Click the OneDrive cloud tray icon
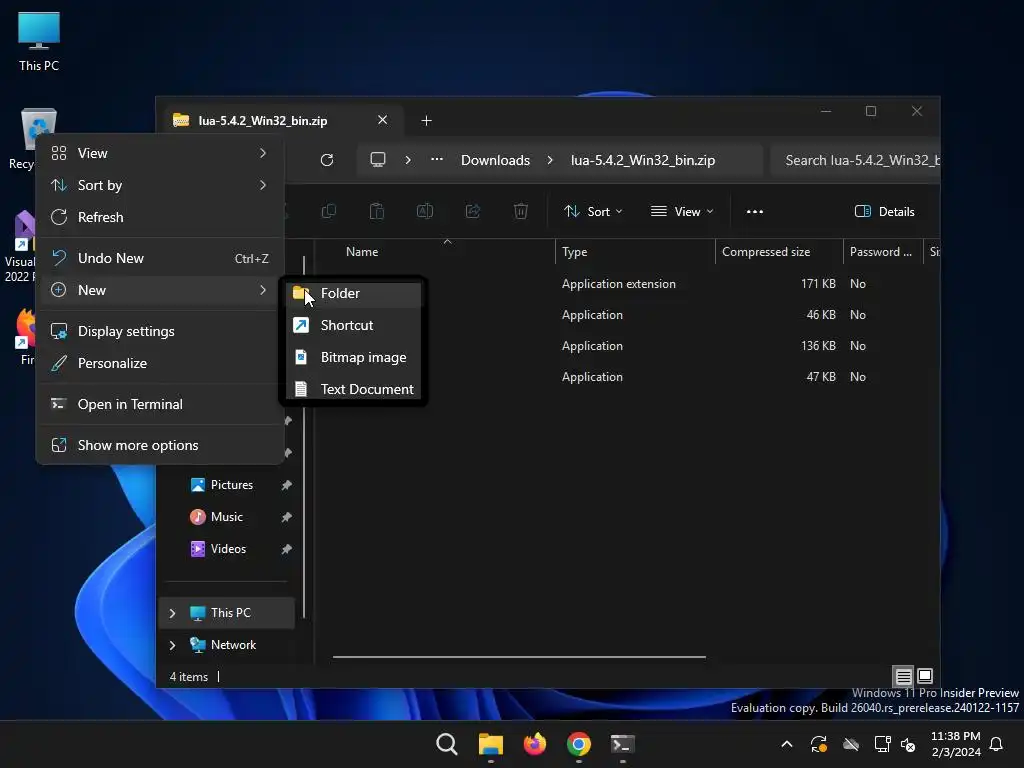The image size is (1024, 768). pos(851,744)
